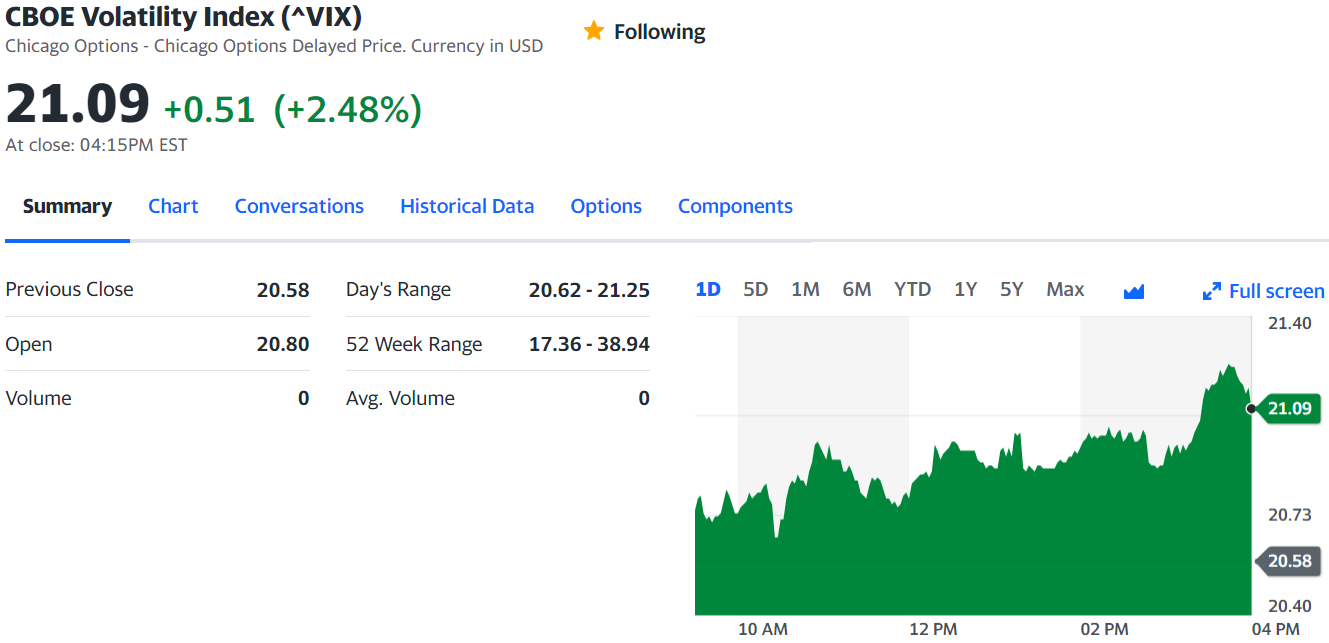Click the 20.73 y-axis label
This screenshot has width=1329, height=643.
click(x=1290, y=515)
